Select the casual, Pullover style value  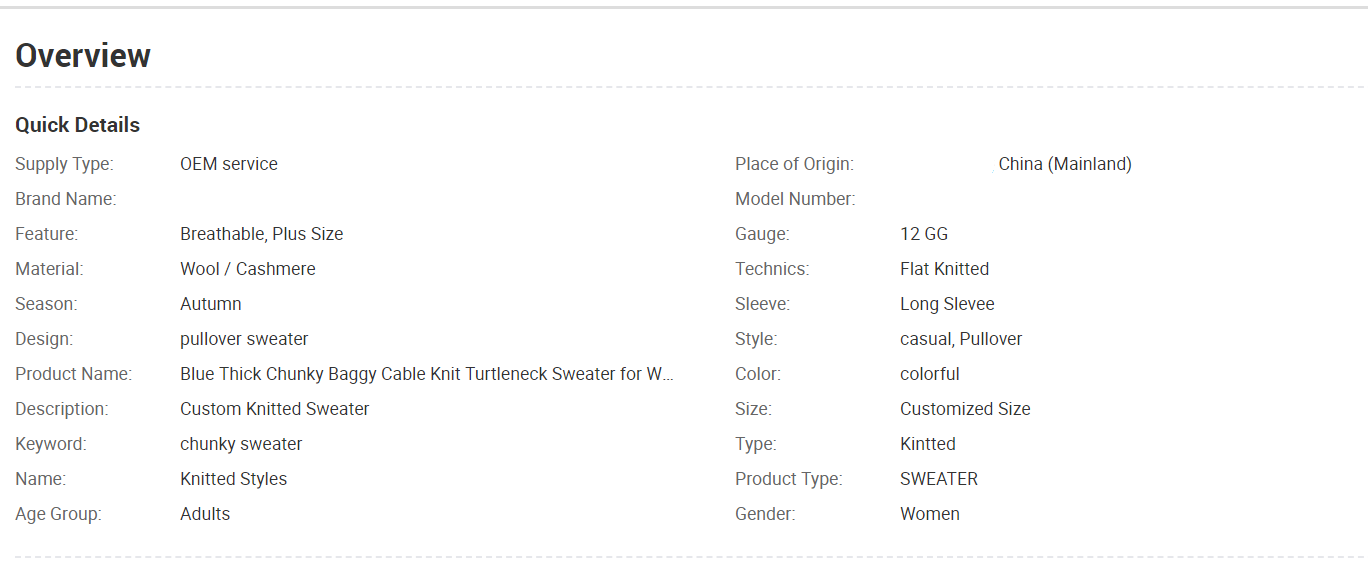coord(961,339)
